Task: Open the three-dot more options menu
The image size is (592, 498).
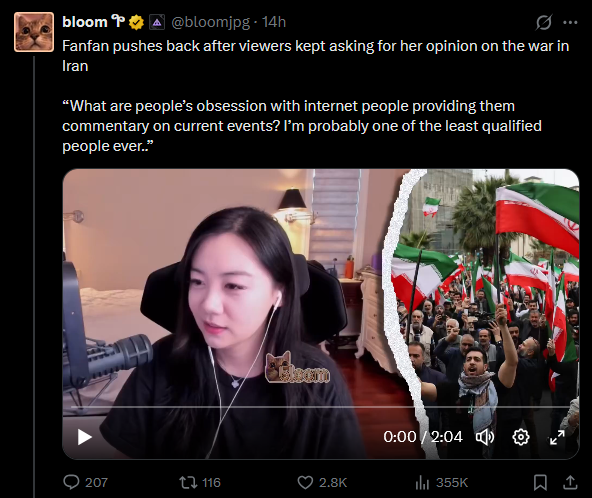Action: pos(570,22)
